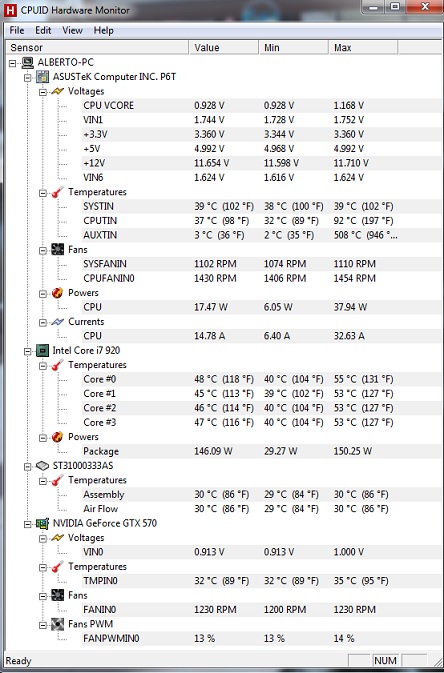Open the View menu

pyautogui.click(x=72, y=30)
